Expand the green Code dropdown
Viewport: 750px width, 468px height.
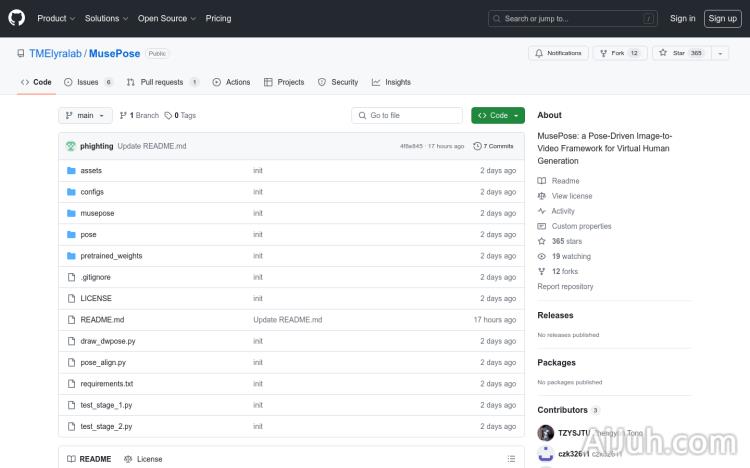click(x=498, y=115)
